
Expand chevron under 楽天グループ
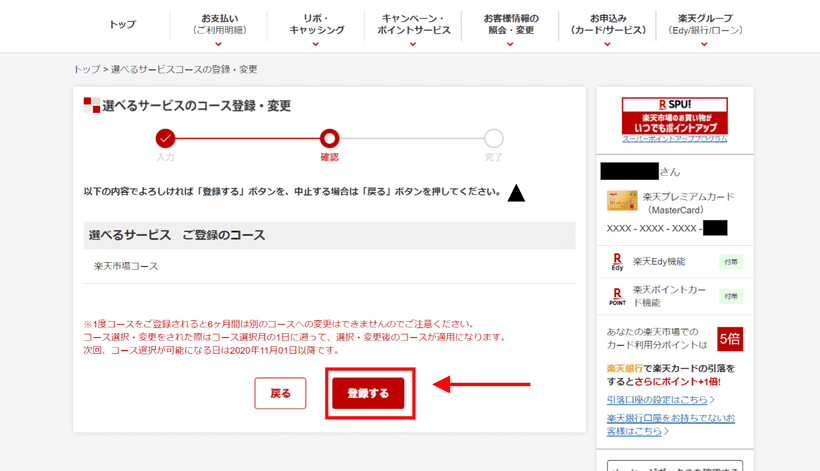[704, 44]
